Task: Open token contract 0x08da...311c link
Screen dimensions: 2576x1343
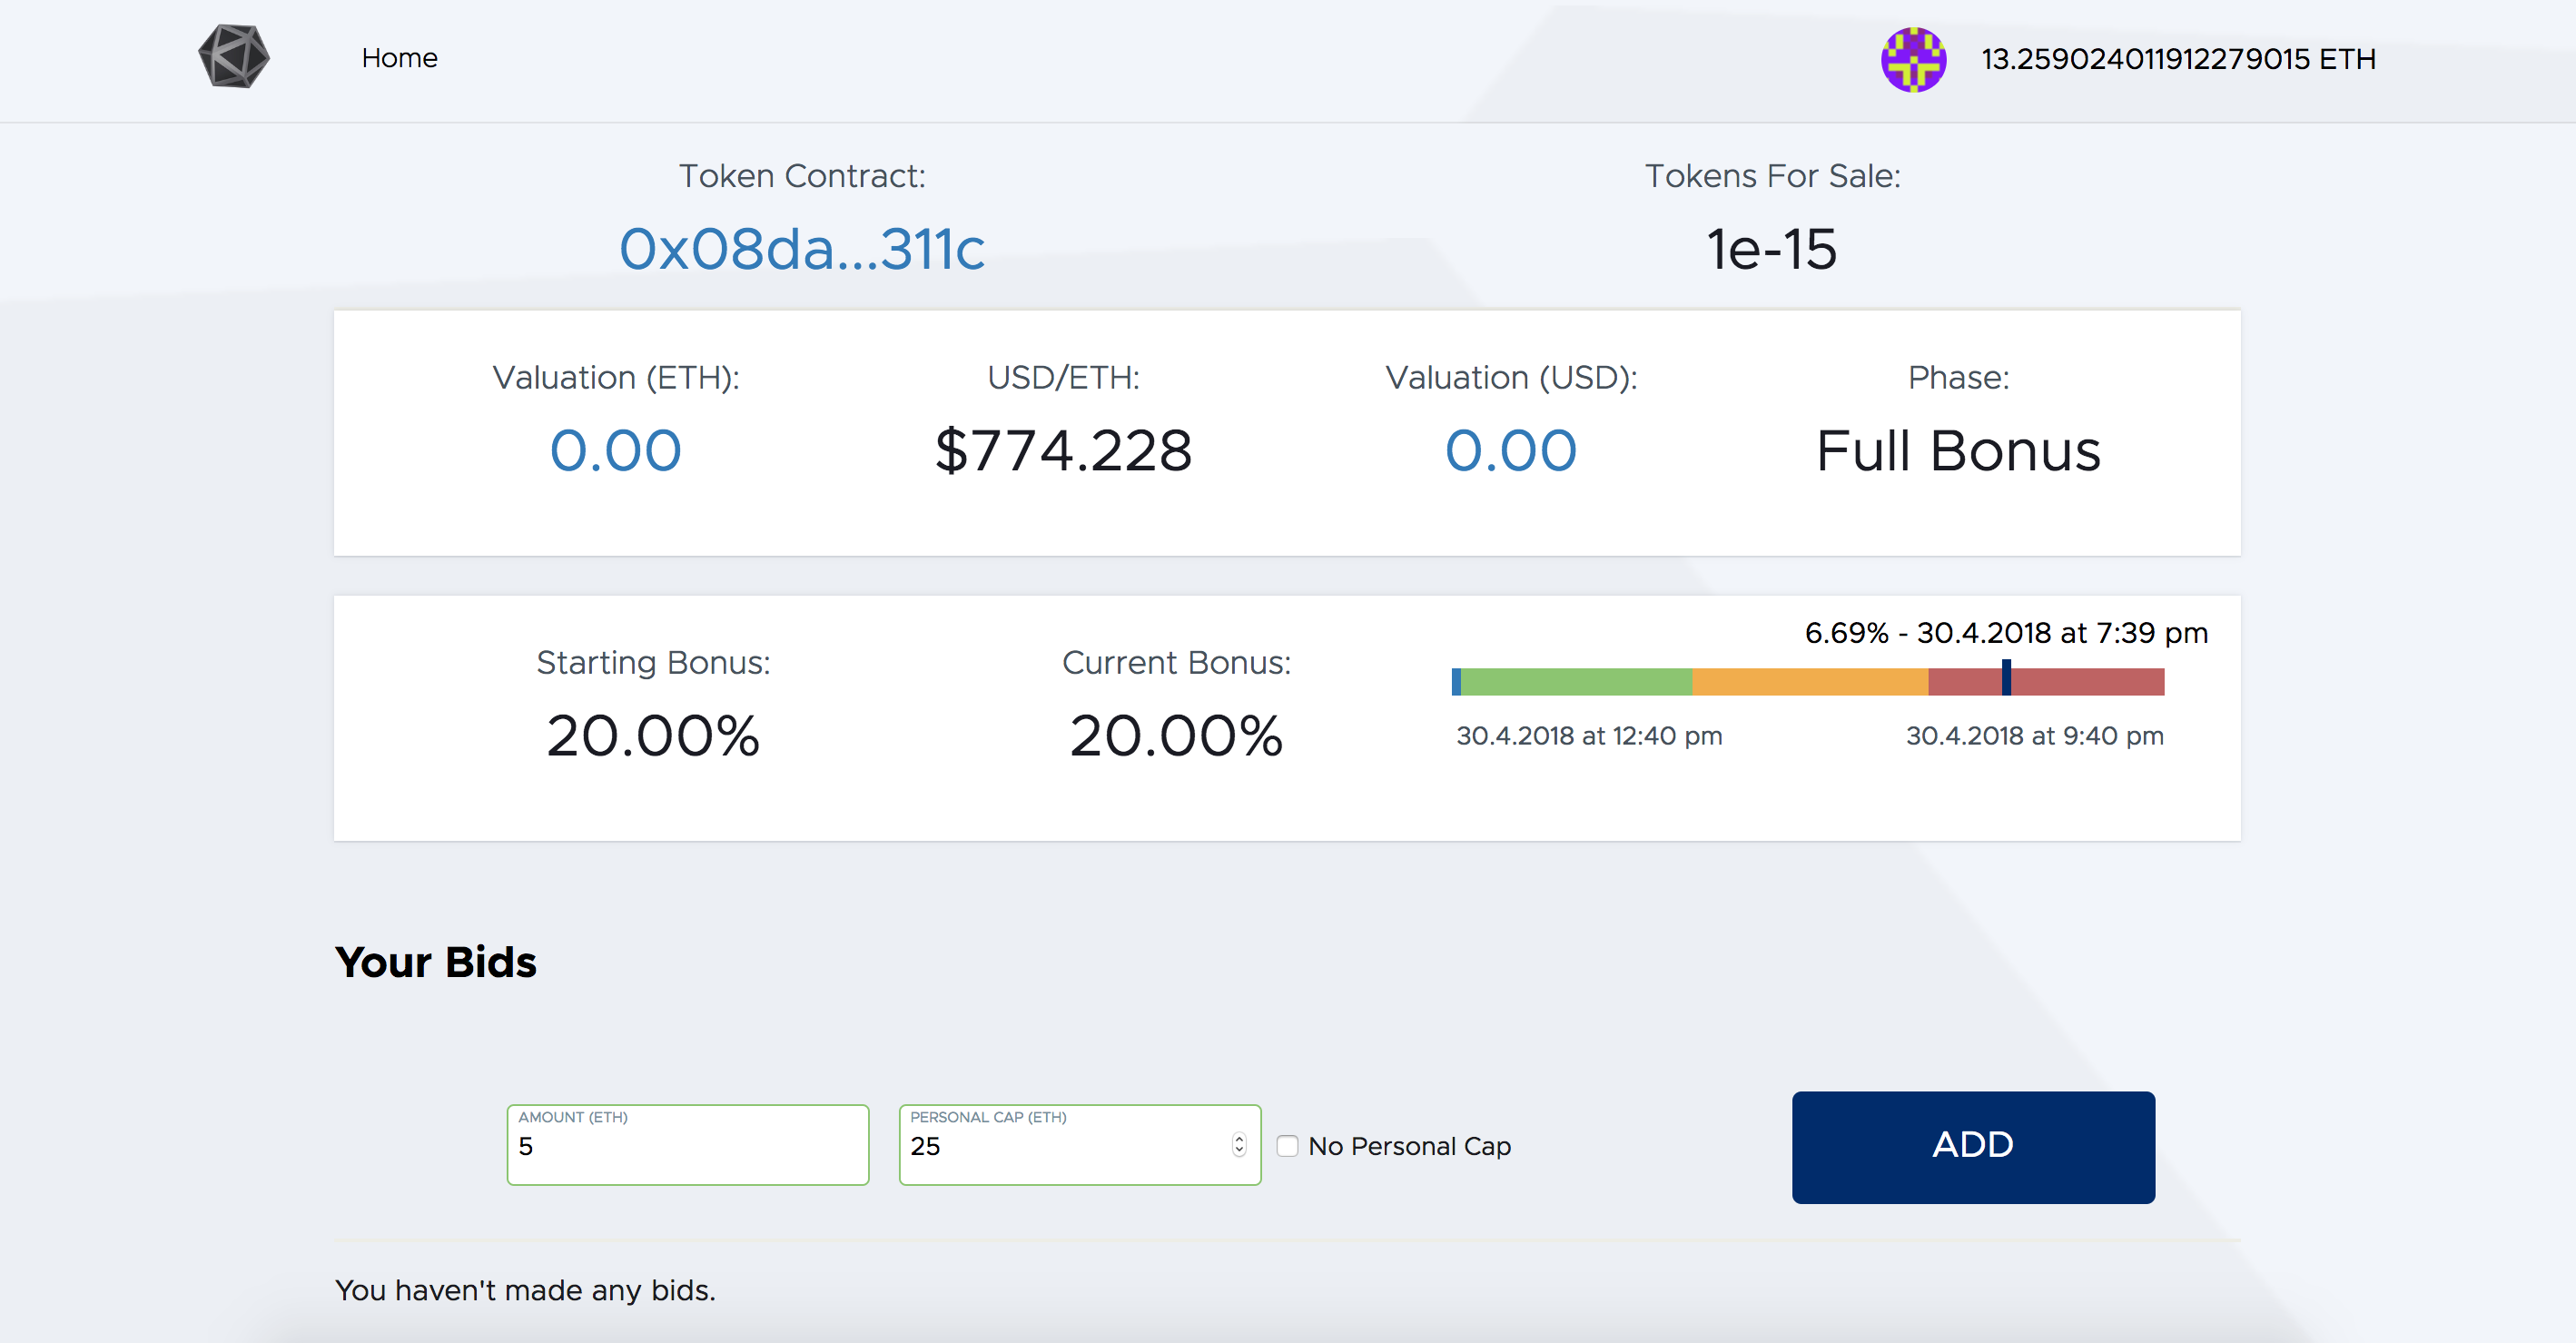Action: [x=802, y=248]
